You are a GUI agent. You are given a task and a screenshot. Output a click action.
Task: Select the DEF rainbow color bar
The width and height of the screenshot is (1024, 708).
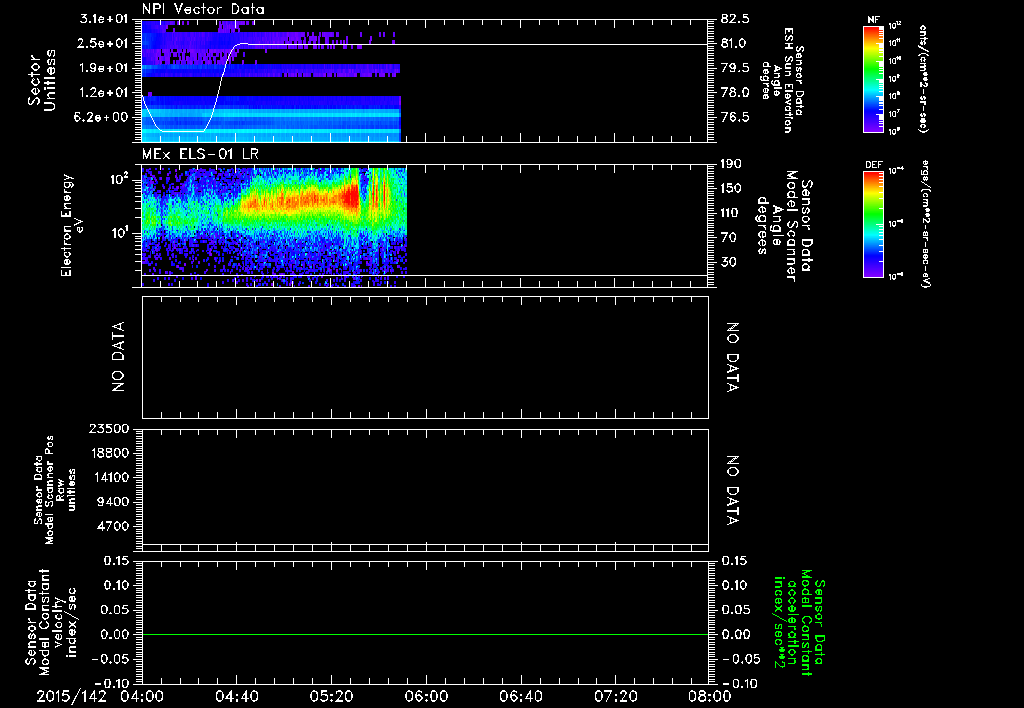coord(873,224)
